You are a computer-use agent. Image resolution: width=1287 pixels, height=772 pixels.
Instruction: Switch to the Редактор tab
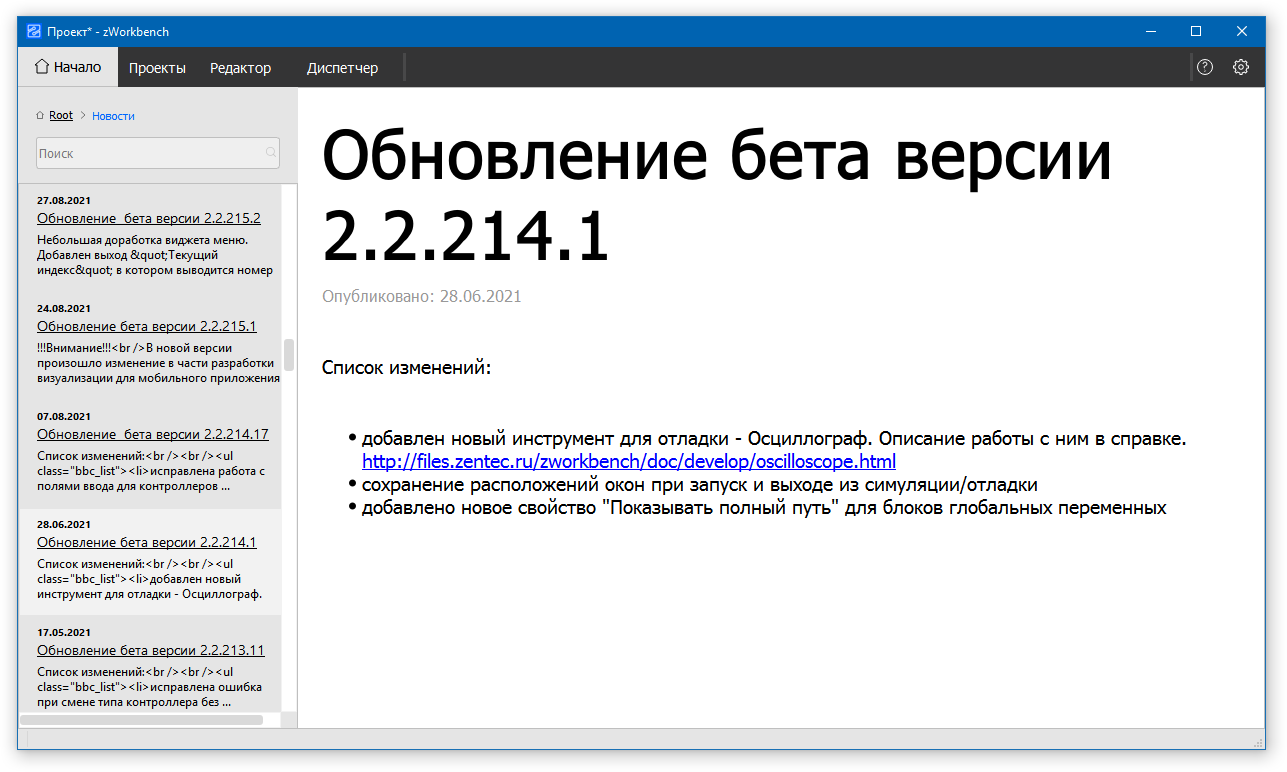(x=240, y=68)
